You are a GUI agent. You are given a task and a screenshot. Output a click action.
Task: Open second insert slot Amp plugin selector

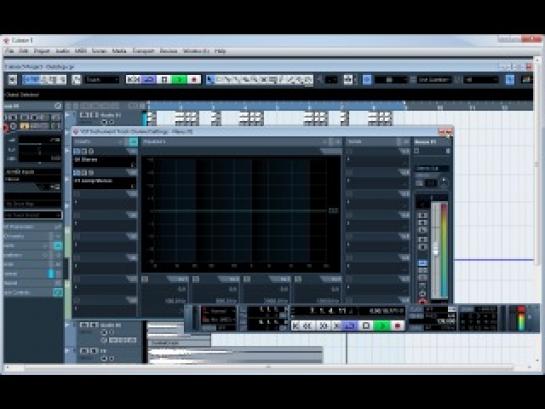click(x=104, y=183)
